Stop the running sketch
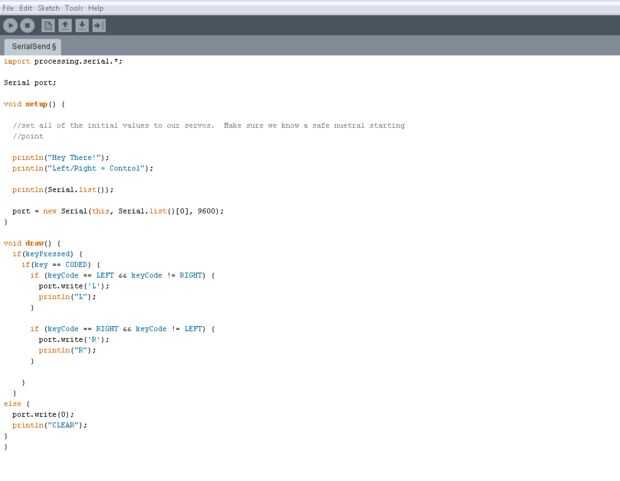The width and height of the screenshot is (620, 481). pyautogui.click(x=27, y=26)
